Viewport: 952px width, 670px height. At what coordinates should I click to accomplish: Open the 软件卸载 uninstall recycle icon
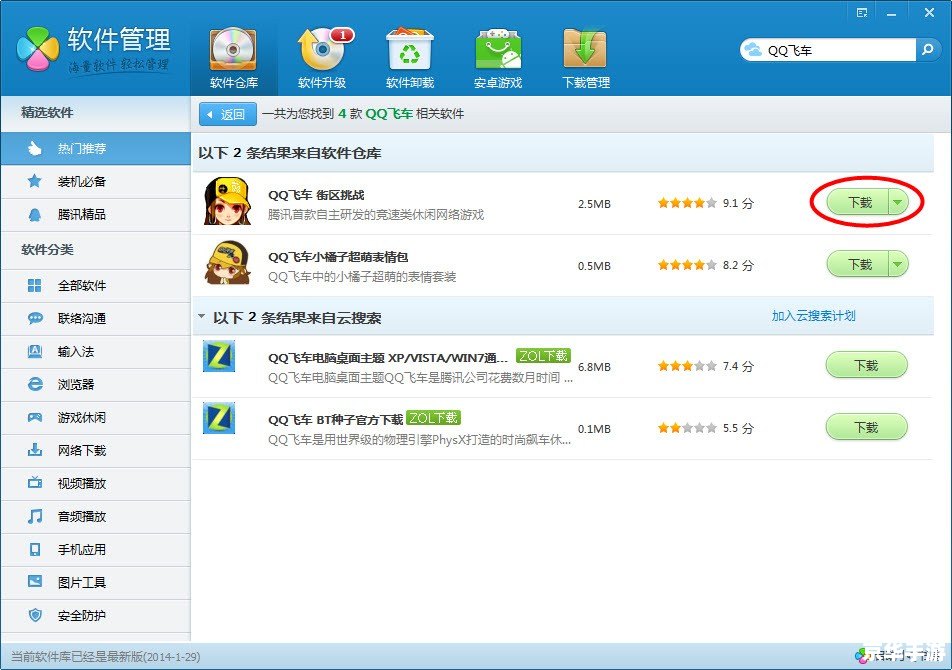[410, 50]
